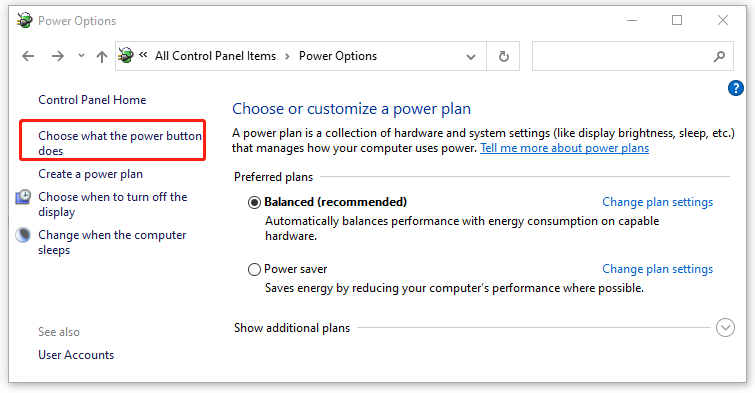Select the Balanced (recommended) plan
The height and width of the screenshot is (393, 755).
(254, 202)
